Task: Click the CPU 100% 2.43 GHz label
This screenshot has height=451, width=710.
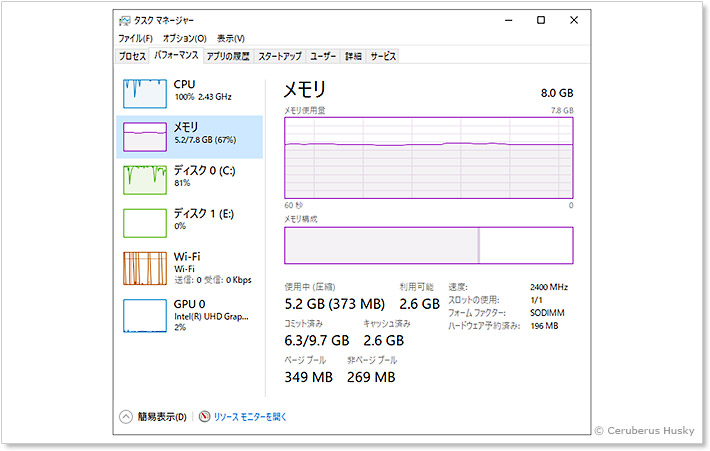Action: point(203,97)
